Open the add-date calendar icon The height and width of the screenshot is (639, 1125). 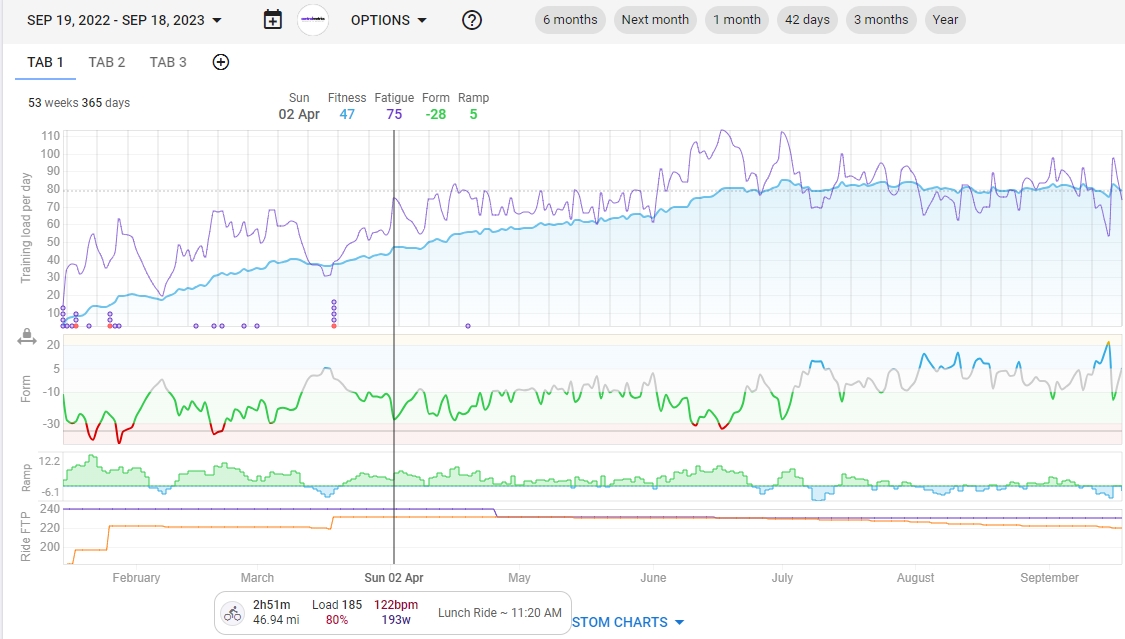[x=272, y=20]
